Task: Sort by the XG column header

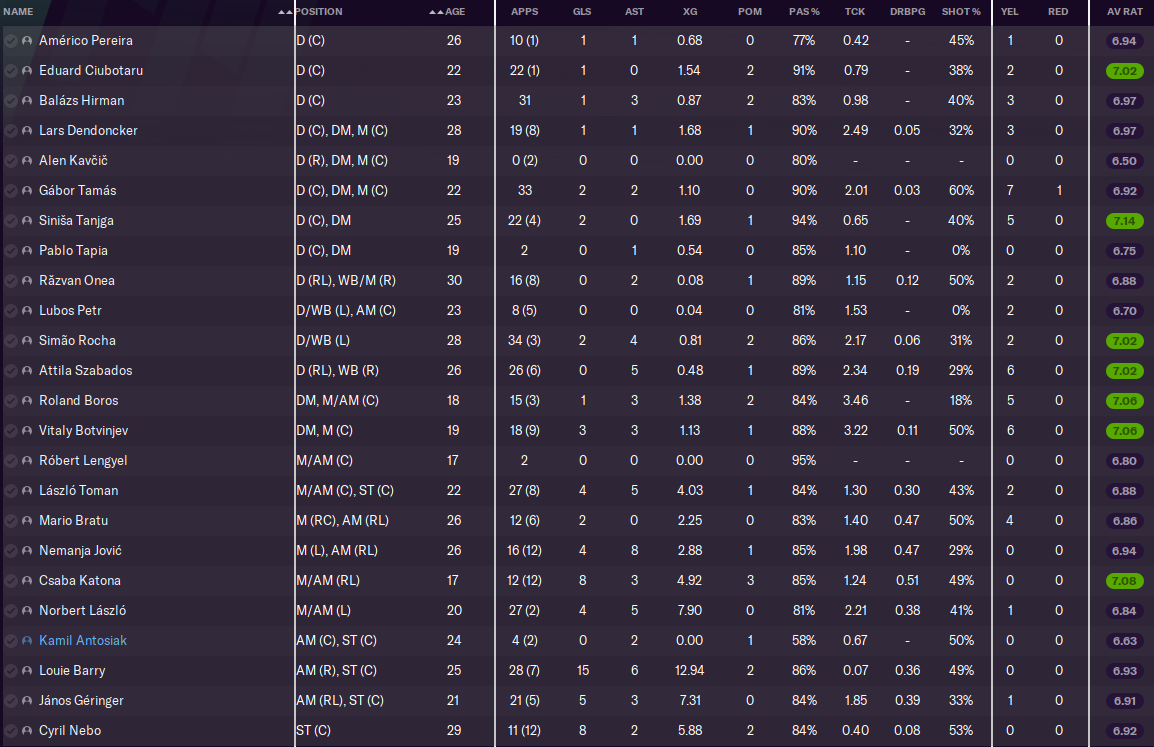Action: (x=690, y=12)
